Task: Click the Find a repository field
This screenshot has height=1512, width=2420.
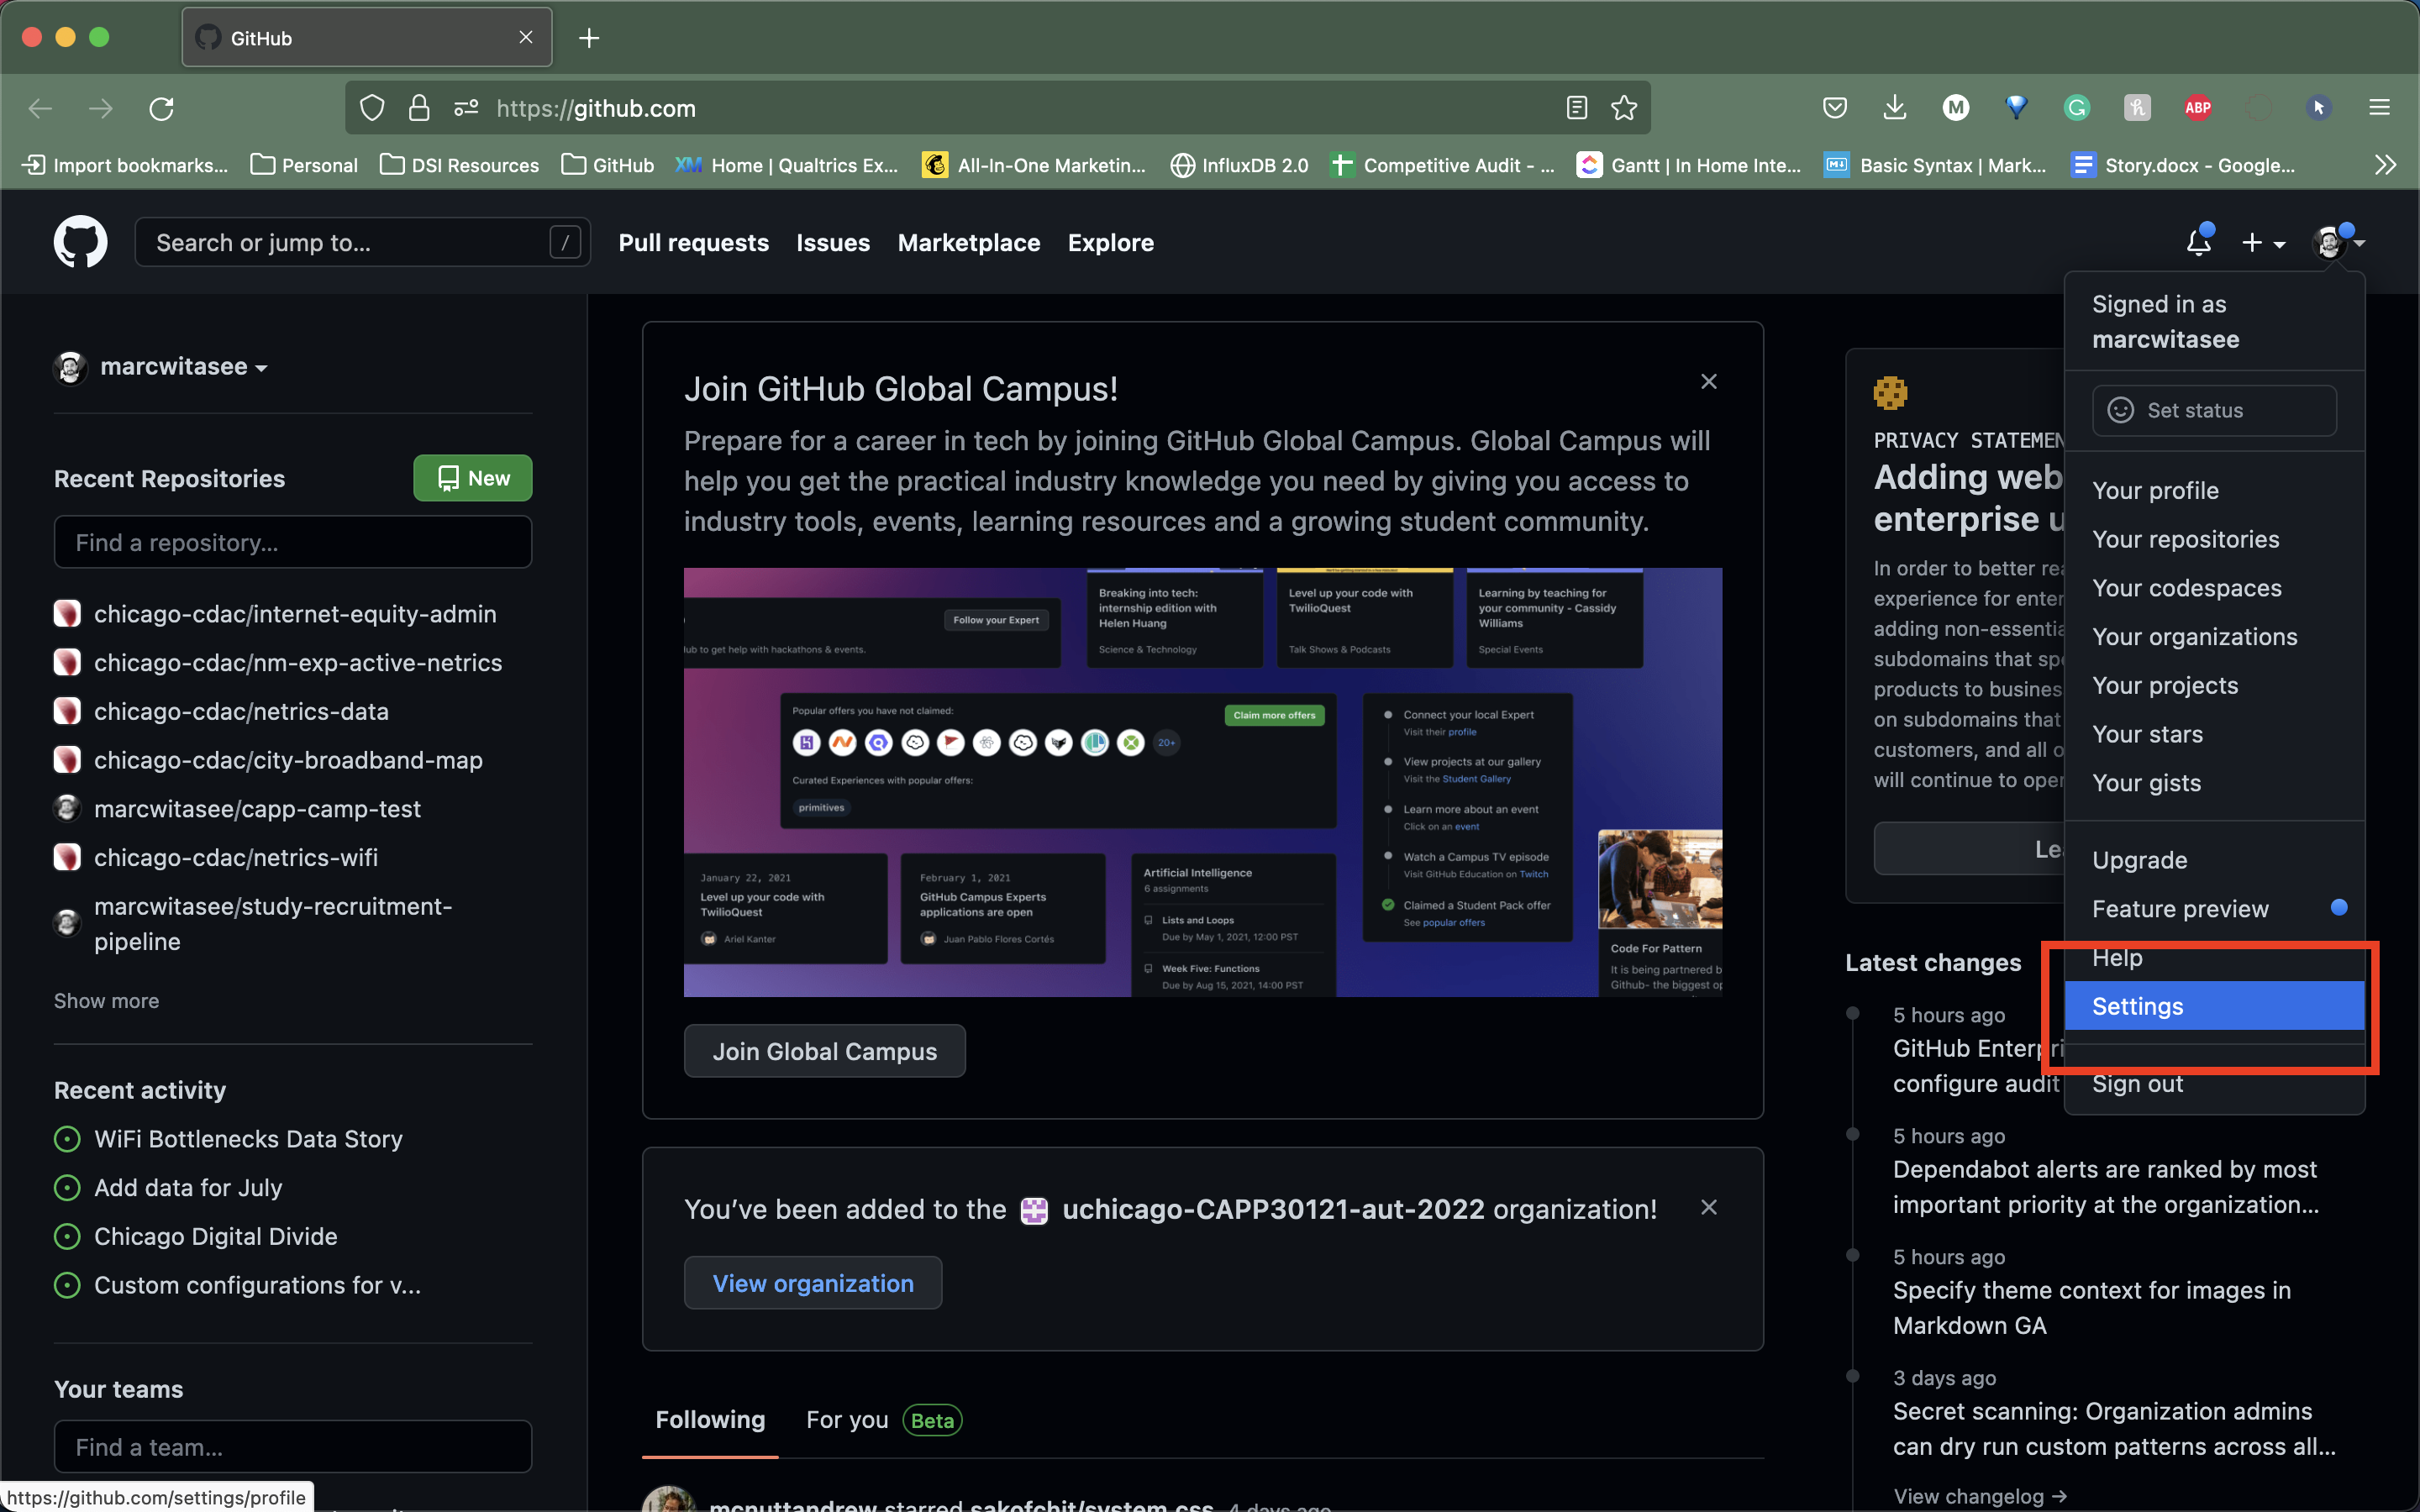Action: point(293,542)
